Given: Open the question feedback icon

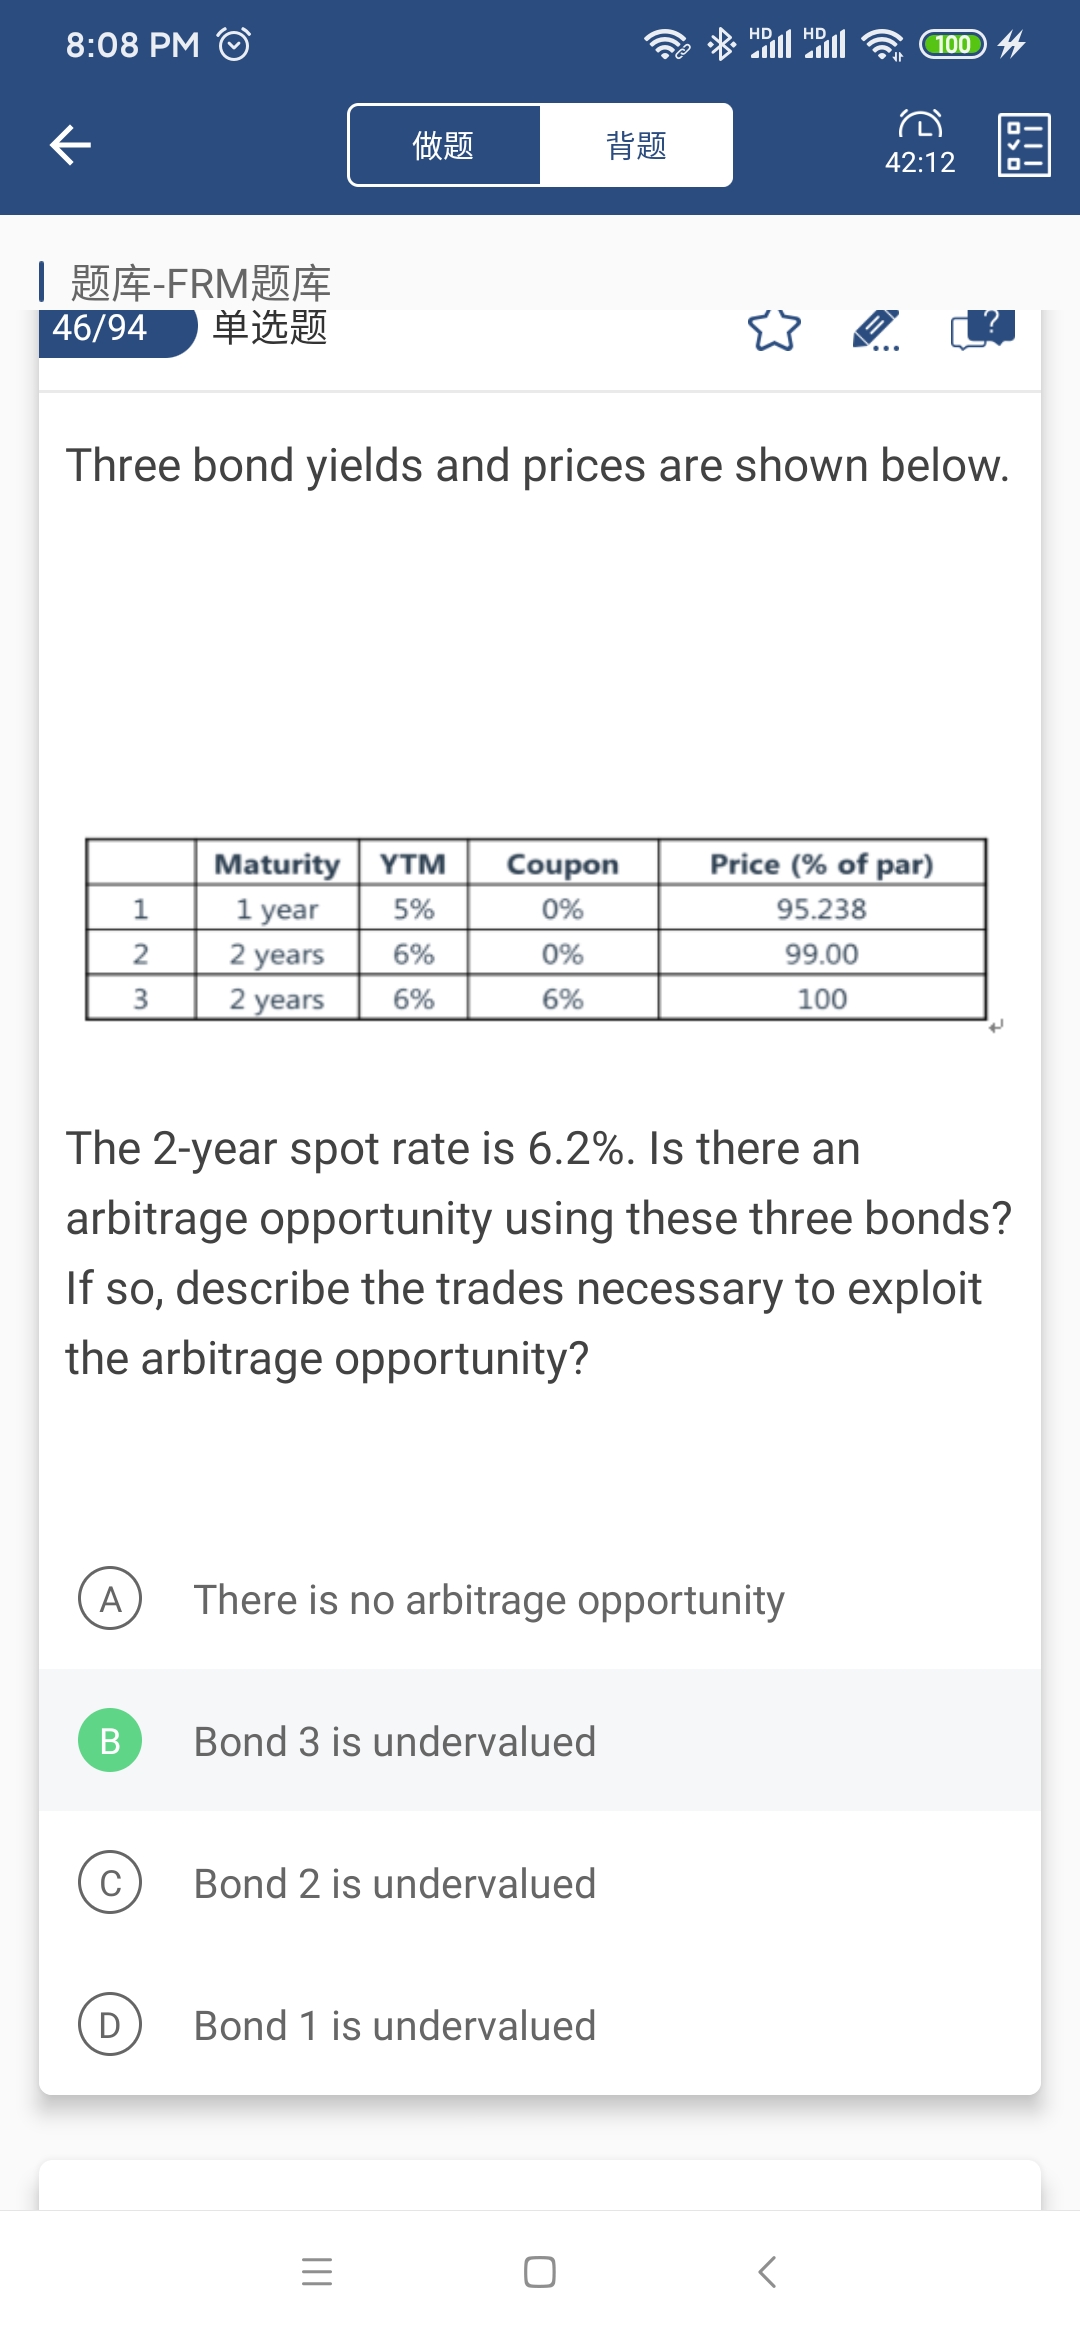Looking at the screenshot, I should coord(982,329).
